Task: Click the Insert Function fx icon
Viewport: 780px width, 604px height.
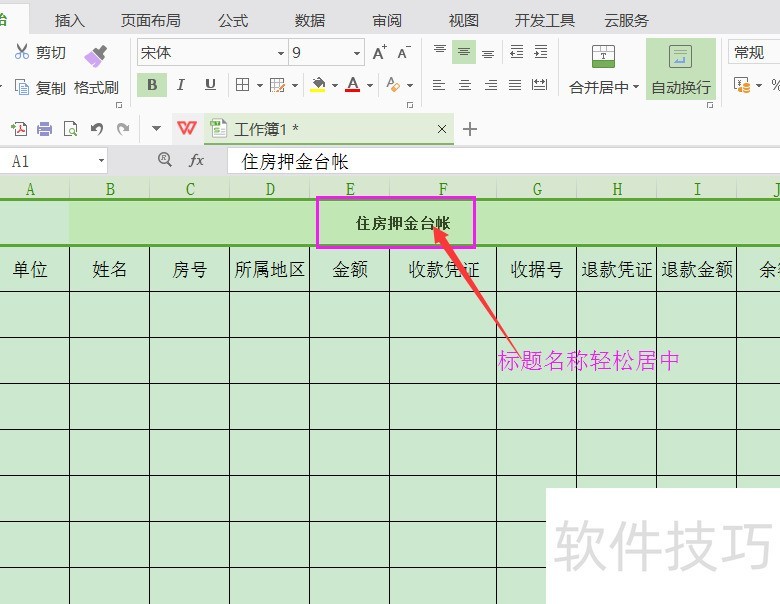Action: (196, 160)
